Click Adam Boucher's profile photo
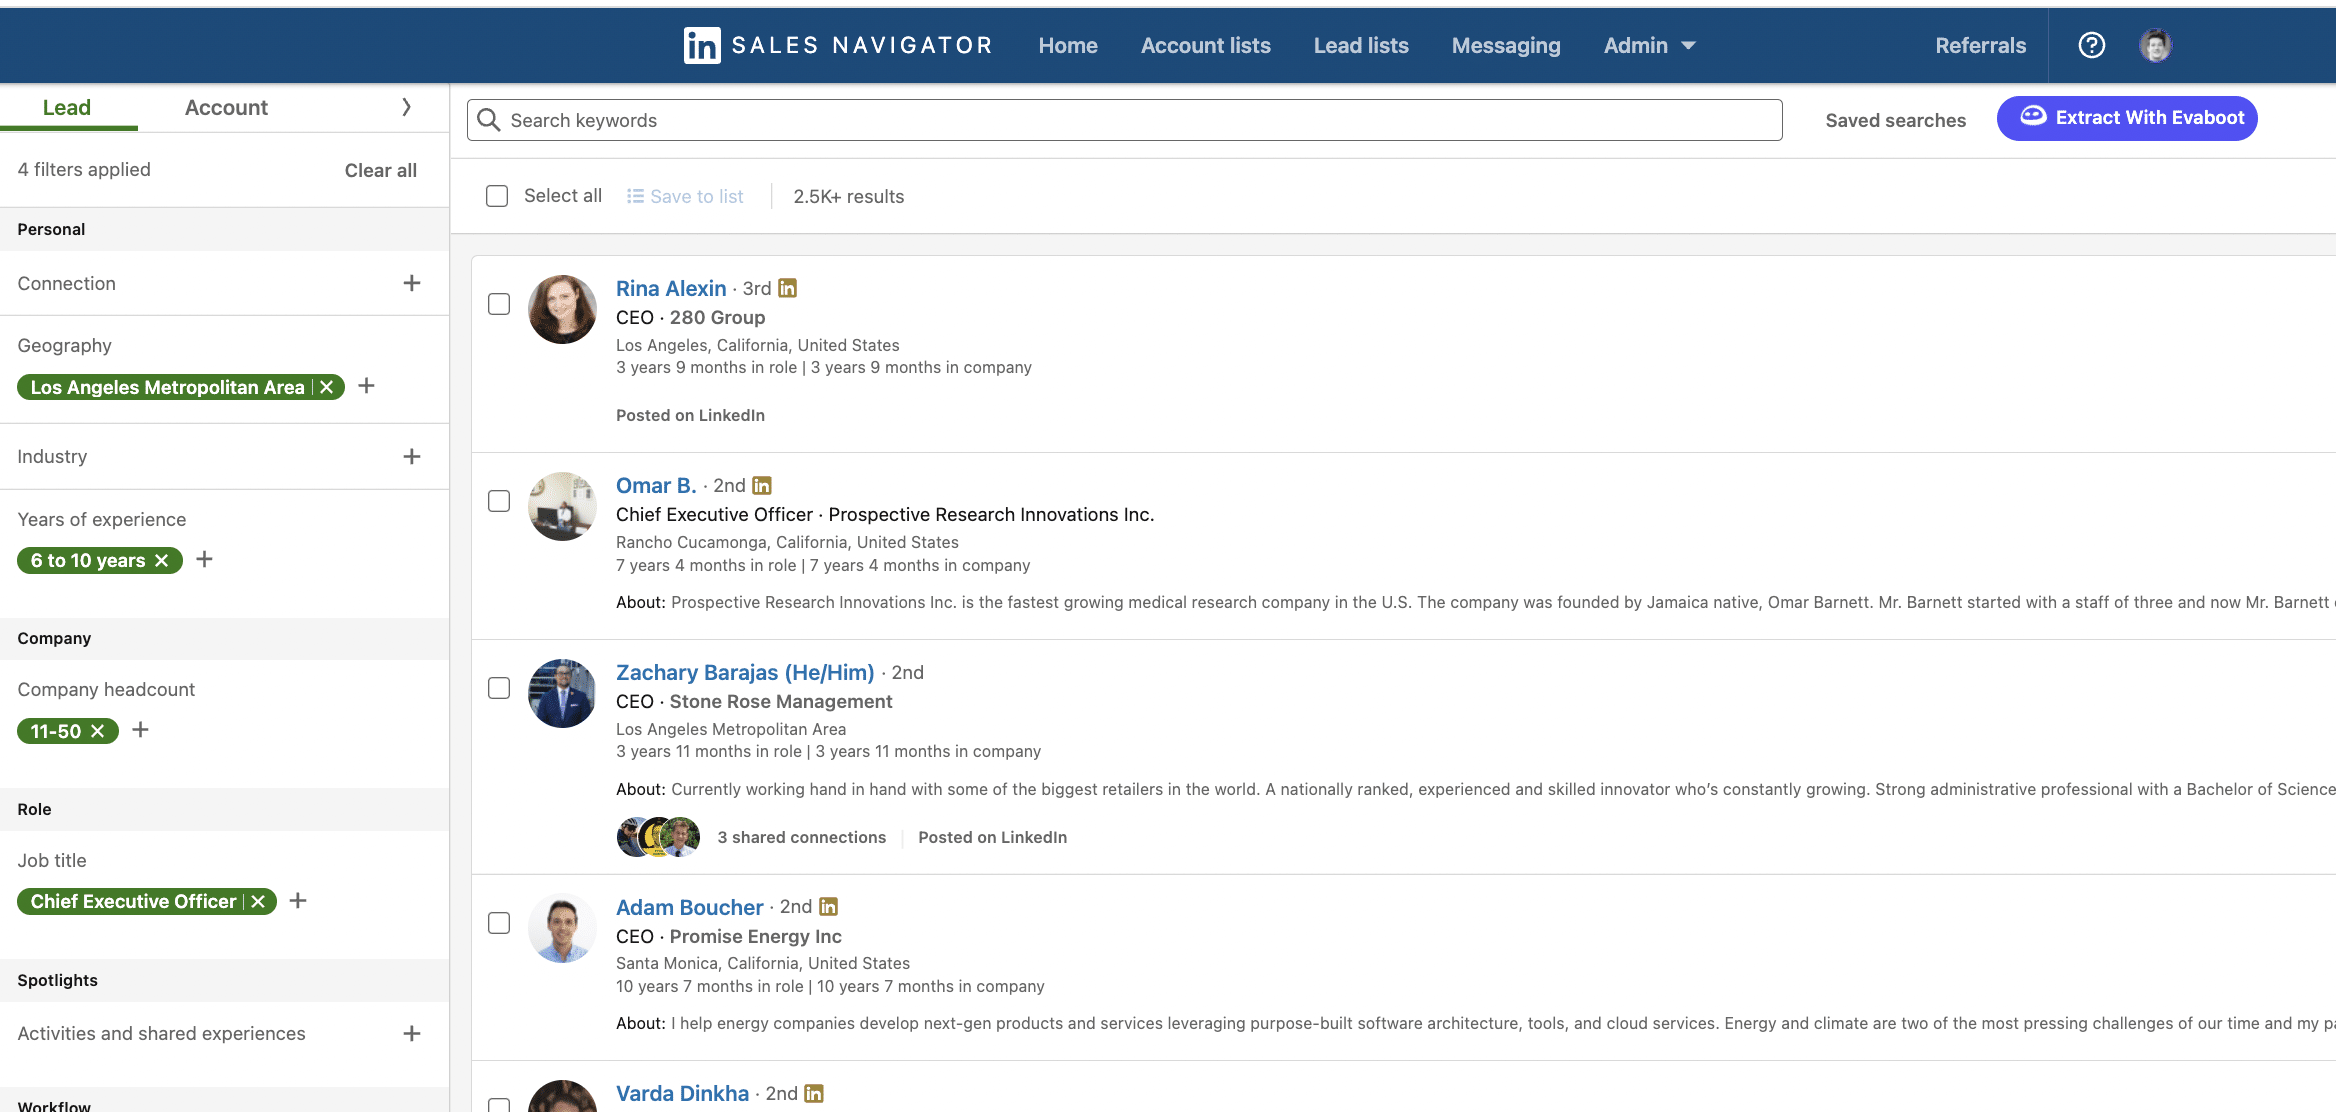 [x=562, y=928]
